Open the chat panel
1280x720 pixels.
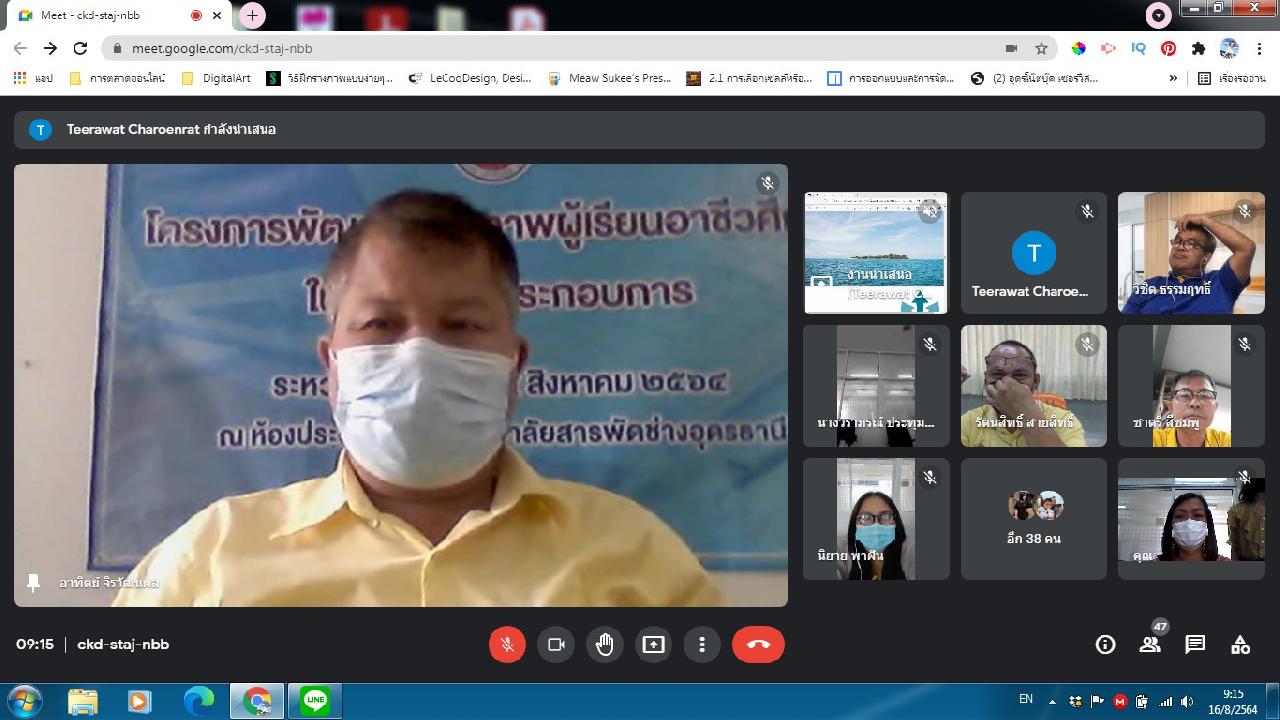point(1195,645)
